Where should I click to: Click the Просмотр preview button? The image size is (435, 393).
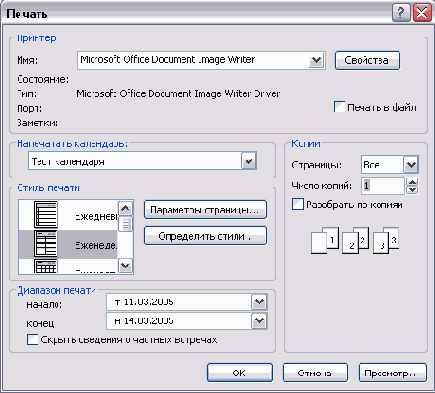coord(393,373)
